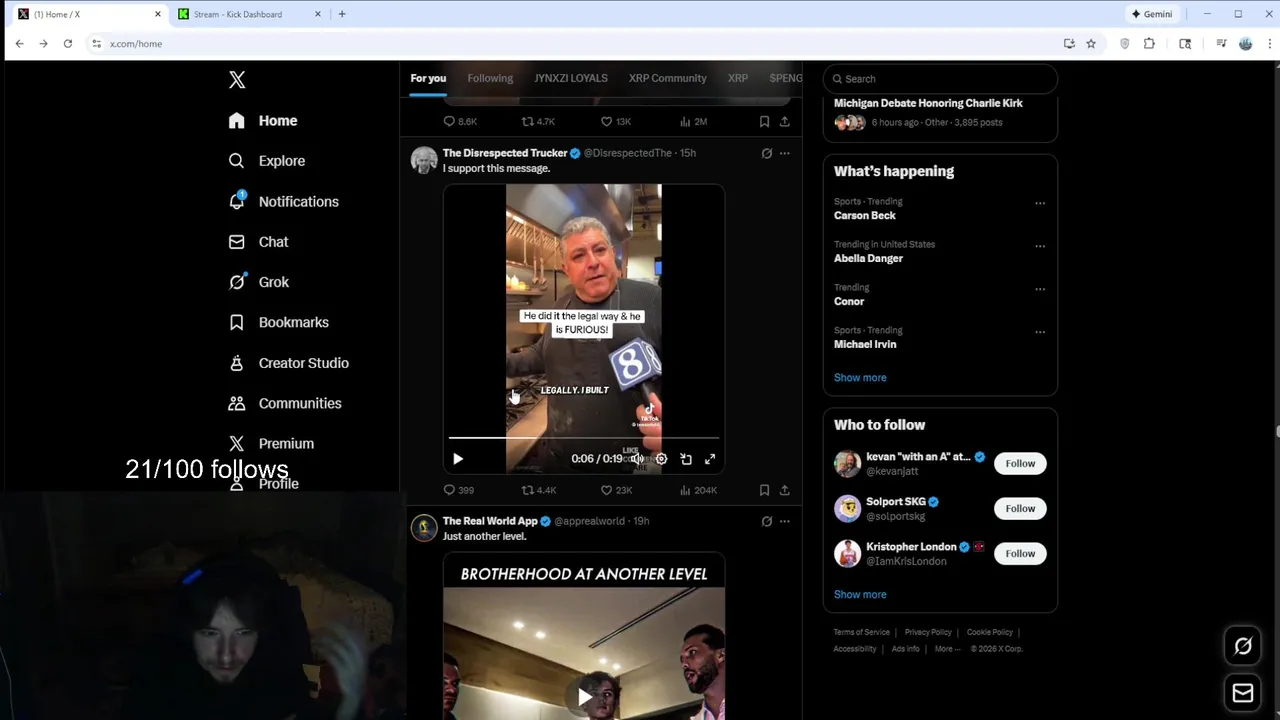The height and width of the screenshot is (720, 1280).
Task: Expand video to fullscreen
Action: click(710, 459)
